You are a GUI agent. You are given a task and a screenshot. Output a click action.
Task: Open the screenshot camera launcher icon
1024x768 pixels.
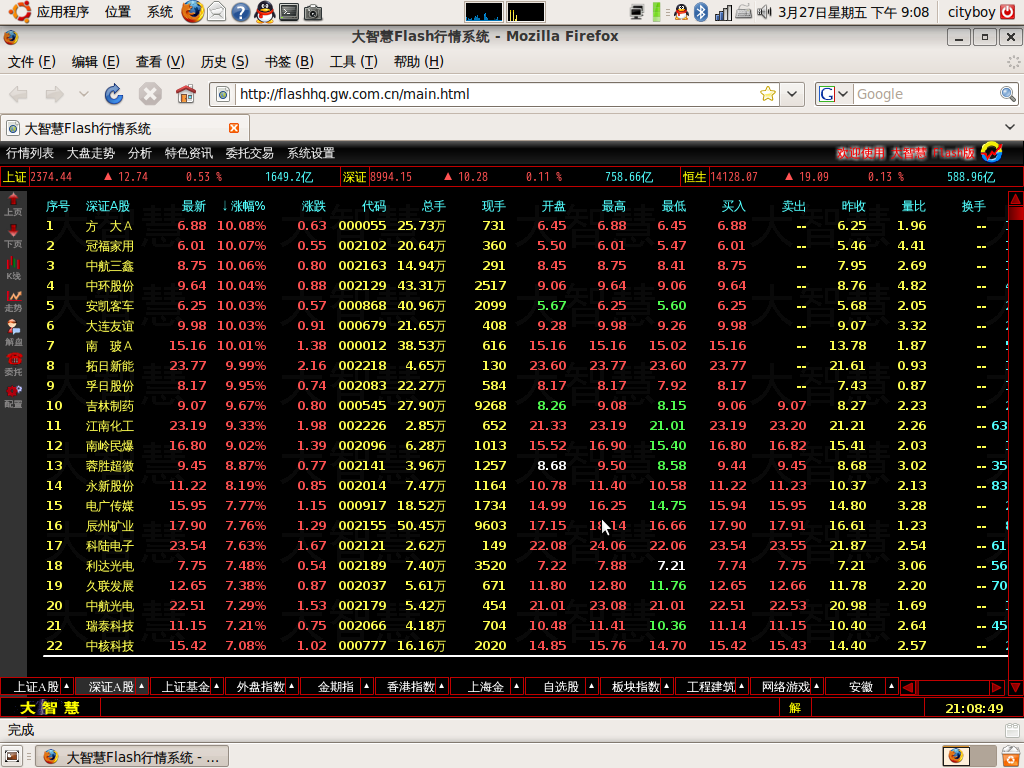[313, 12]
